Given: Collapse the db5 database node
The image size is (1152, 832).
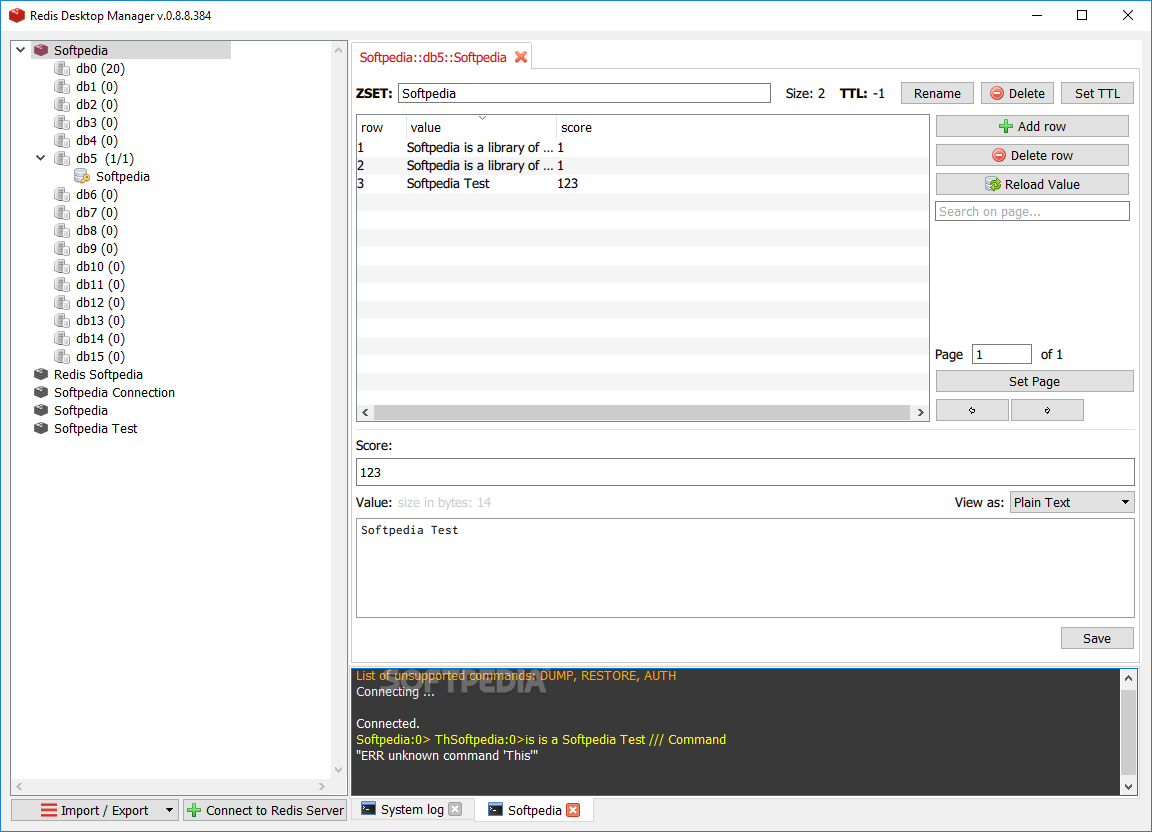Looking at the screenshot, I should [x=40, y=158].
